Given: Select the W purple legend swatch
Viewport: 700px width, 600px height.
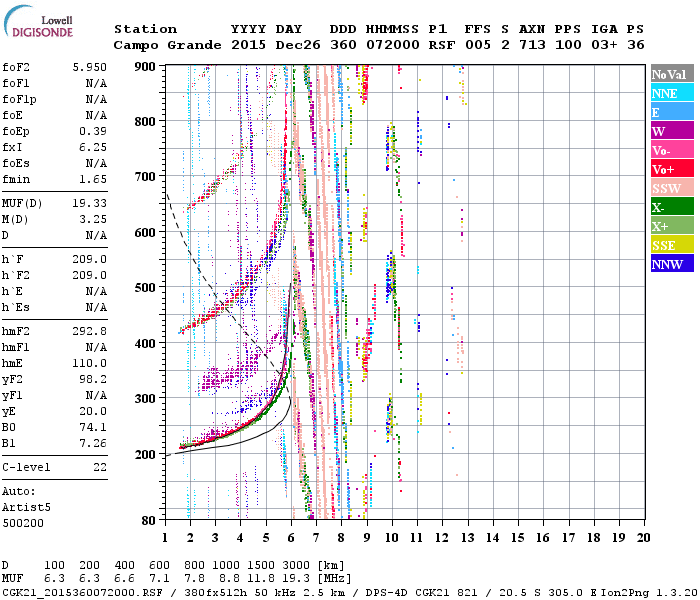Looking at the screenshot, I should tap(672, 131).
